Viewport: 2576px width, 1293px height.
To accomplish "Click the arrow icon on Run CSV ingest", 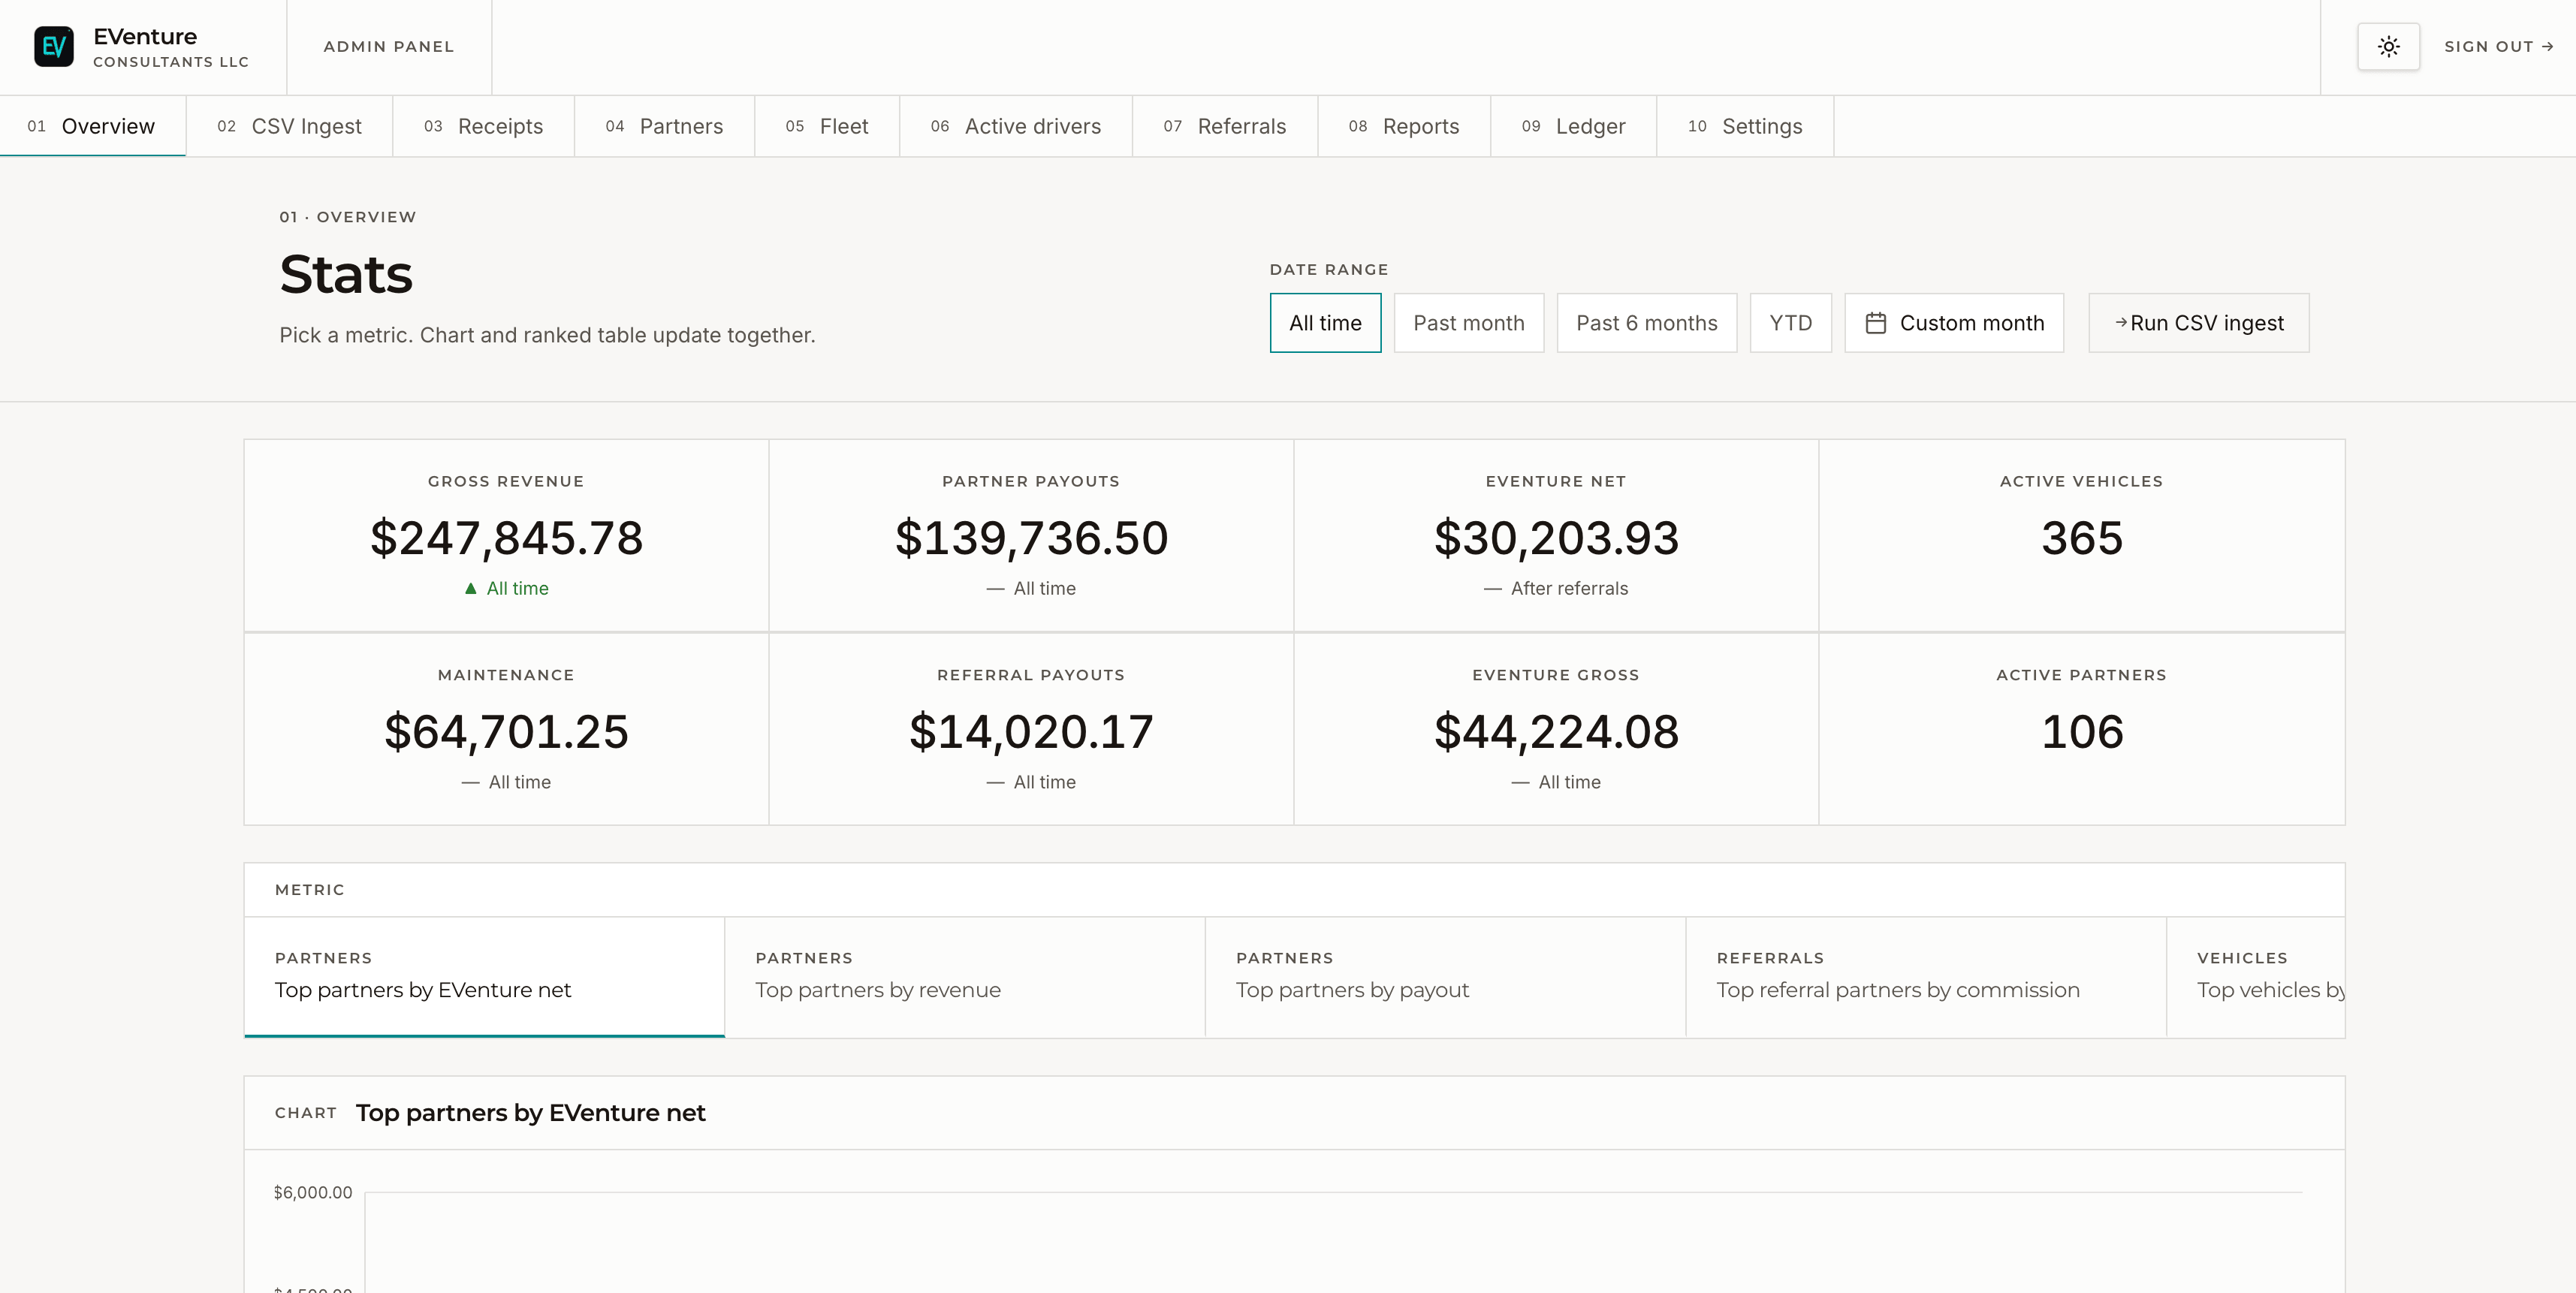I will point(2120,322).
